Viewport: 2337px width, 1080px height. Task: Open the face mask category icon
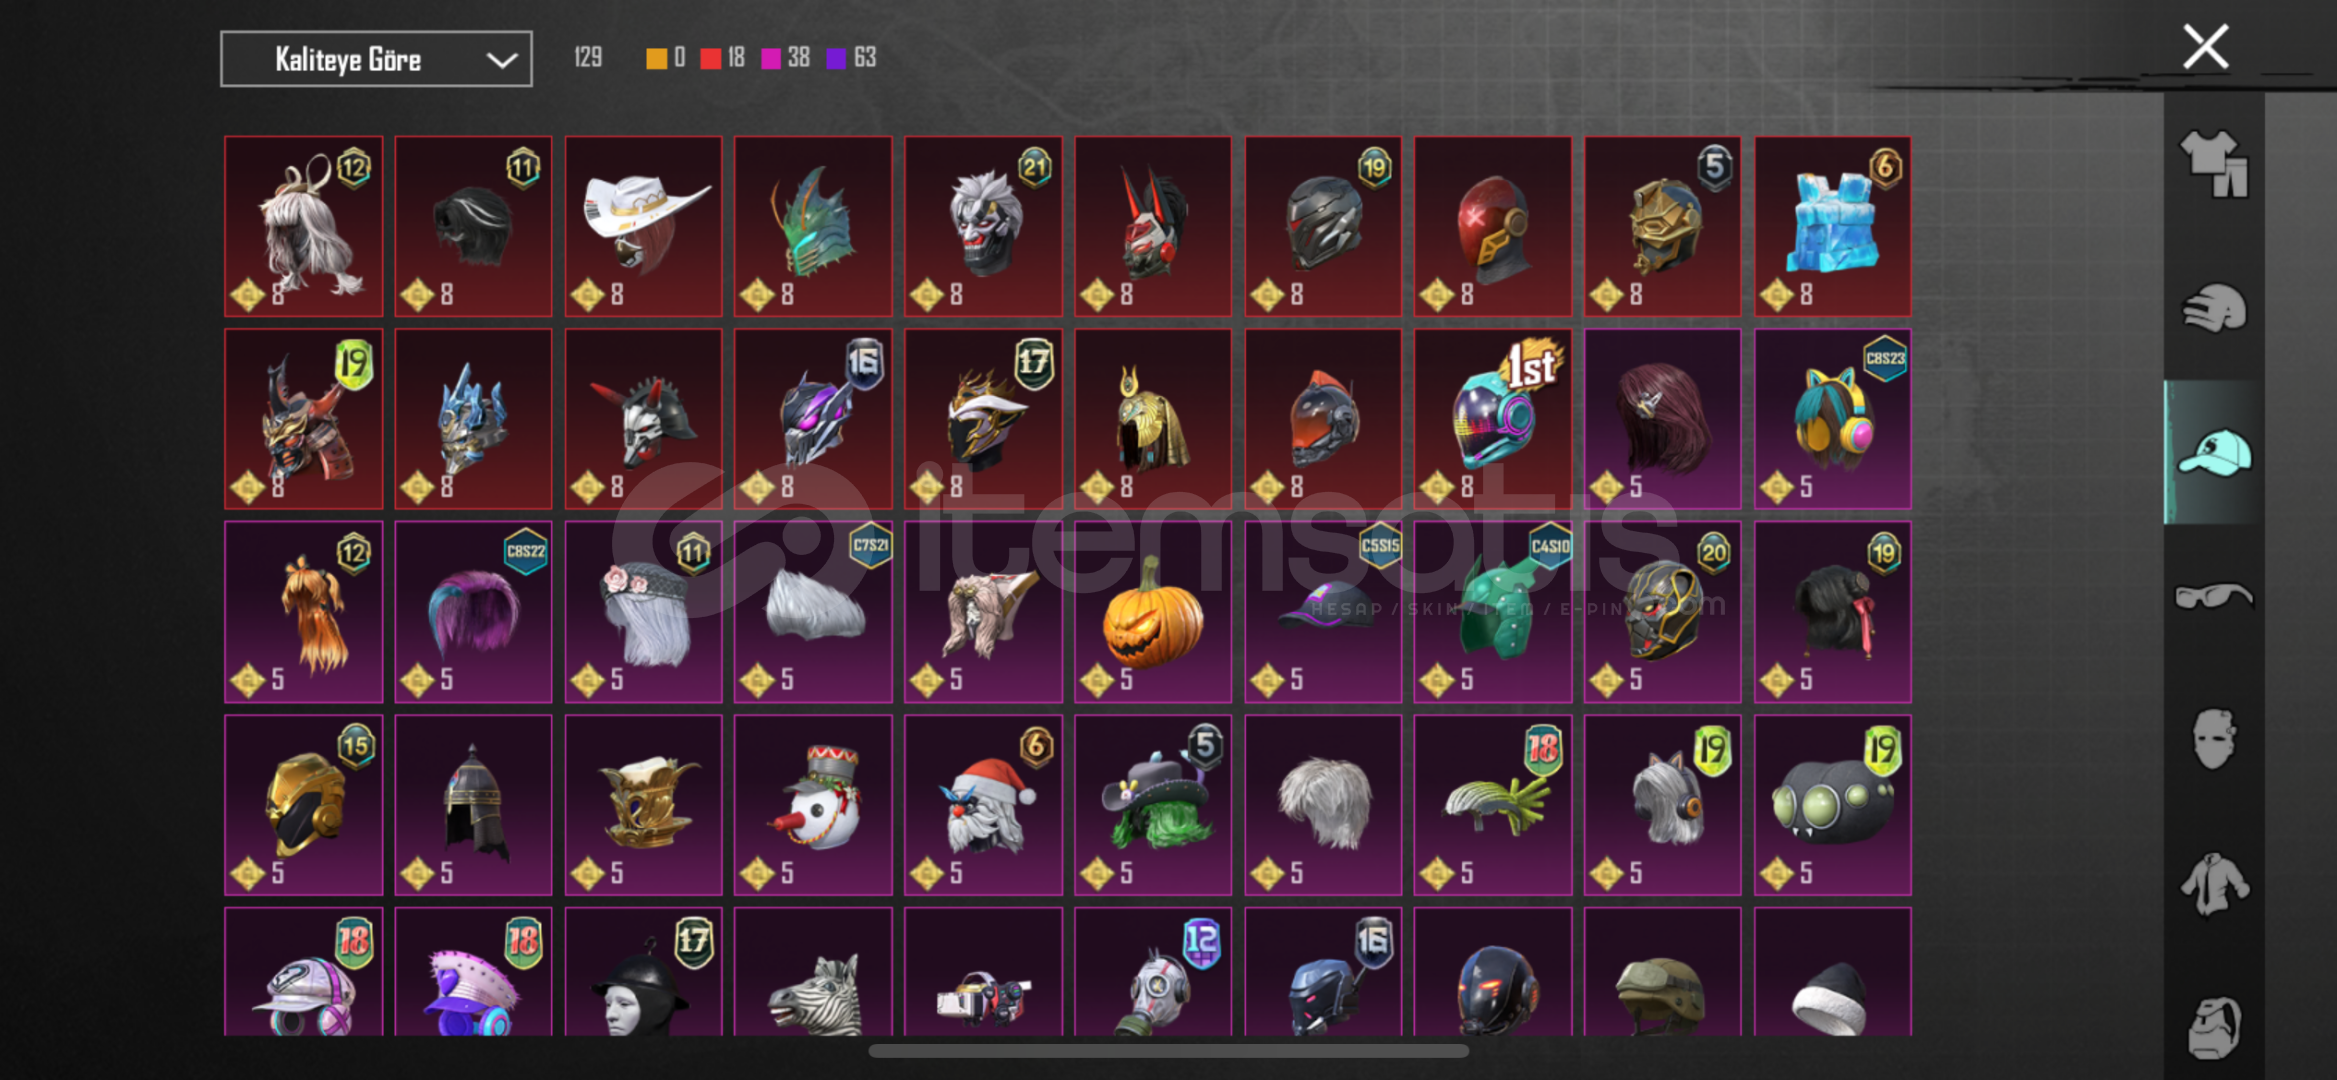pos(2214,739)
